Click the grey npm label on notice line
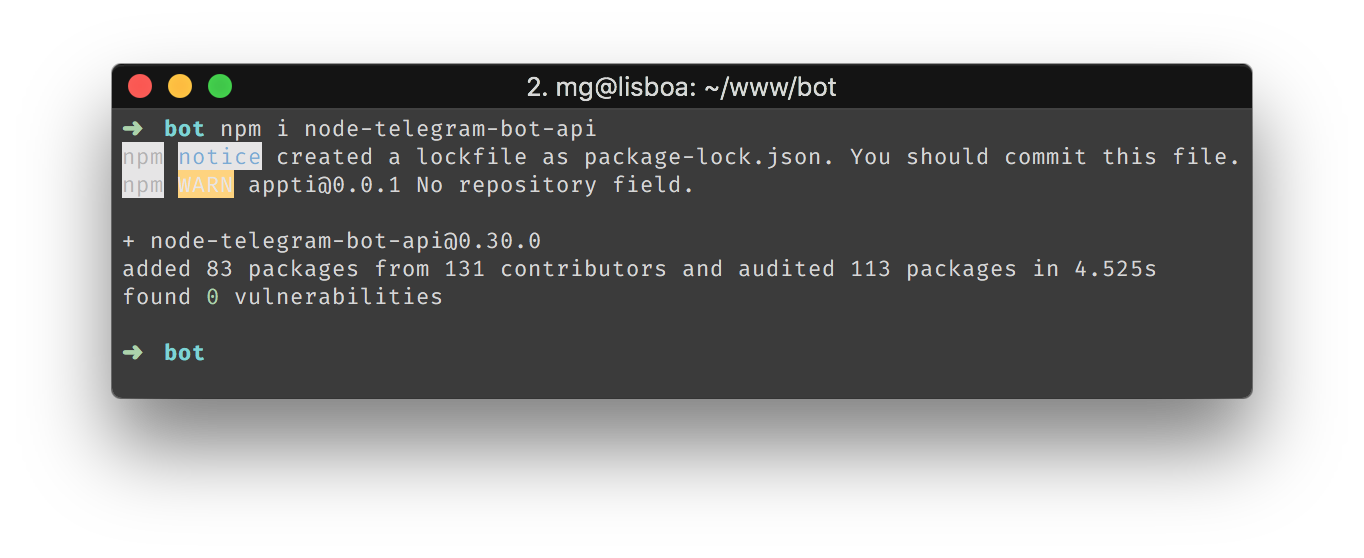 click(x=143, y=157)
